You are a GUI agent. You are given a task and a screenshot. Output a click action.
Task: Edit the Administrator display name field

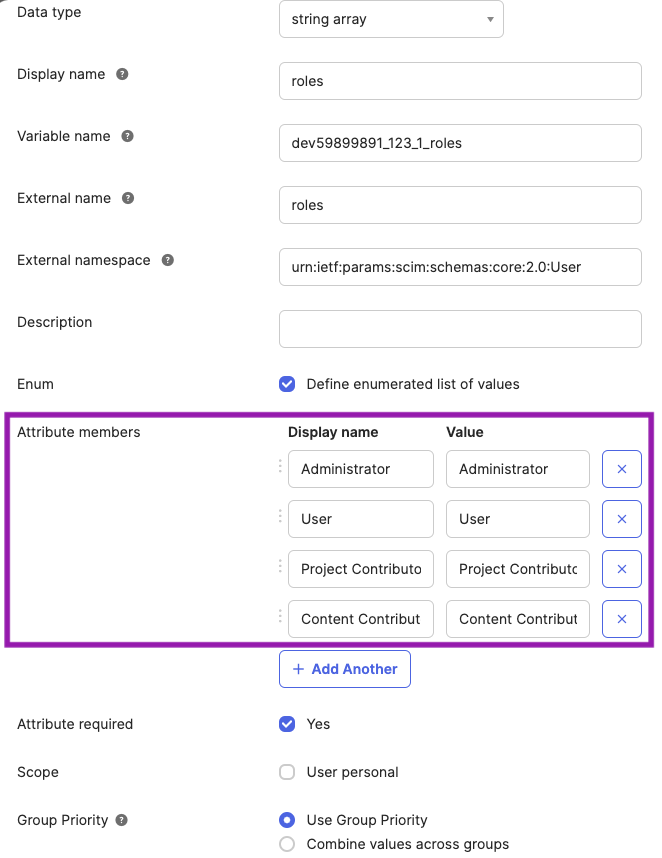[361, 469]
